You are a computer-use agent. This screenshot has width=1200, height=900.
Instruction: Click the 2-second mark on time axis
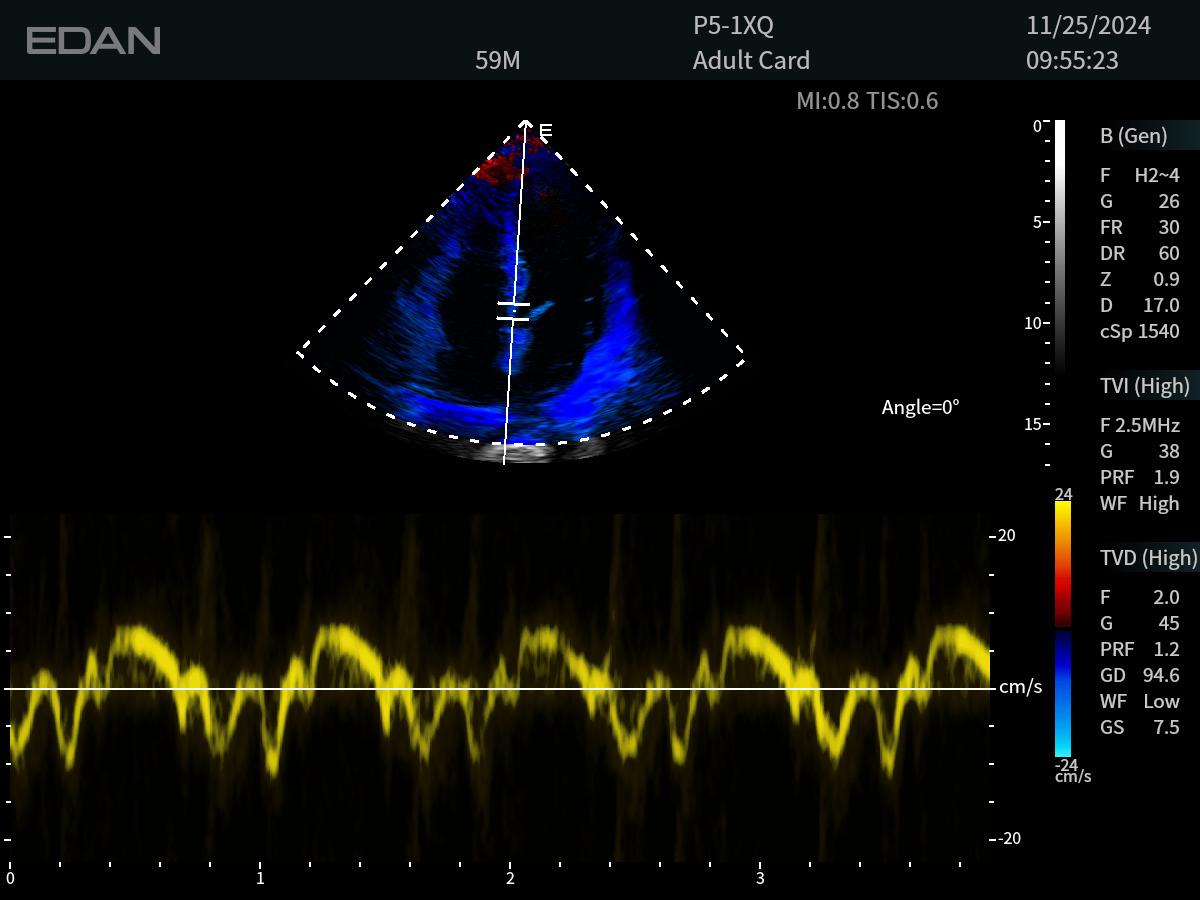[x=510, y=877]
